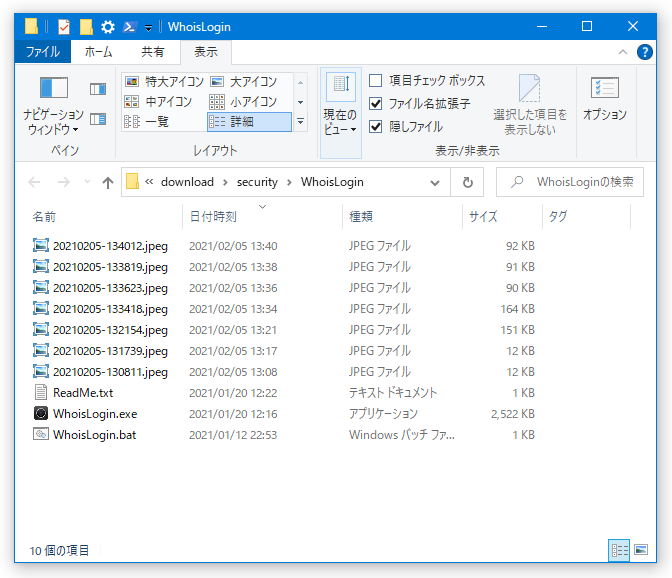This screenshot has width=672, height=578.
Task: Click the PowerShell quick access icon
Action: [129, 27]
